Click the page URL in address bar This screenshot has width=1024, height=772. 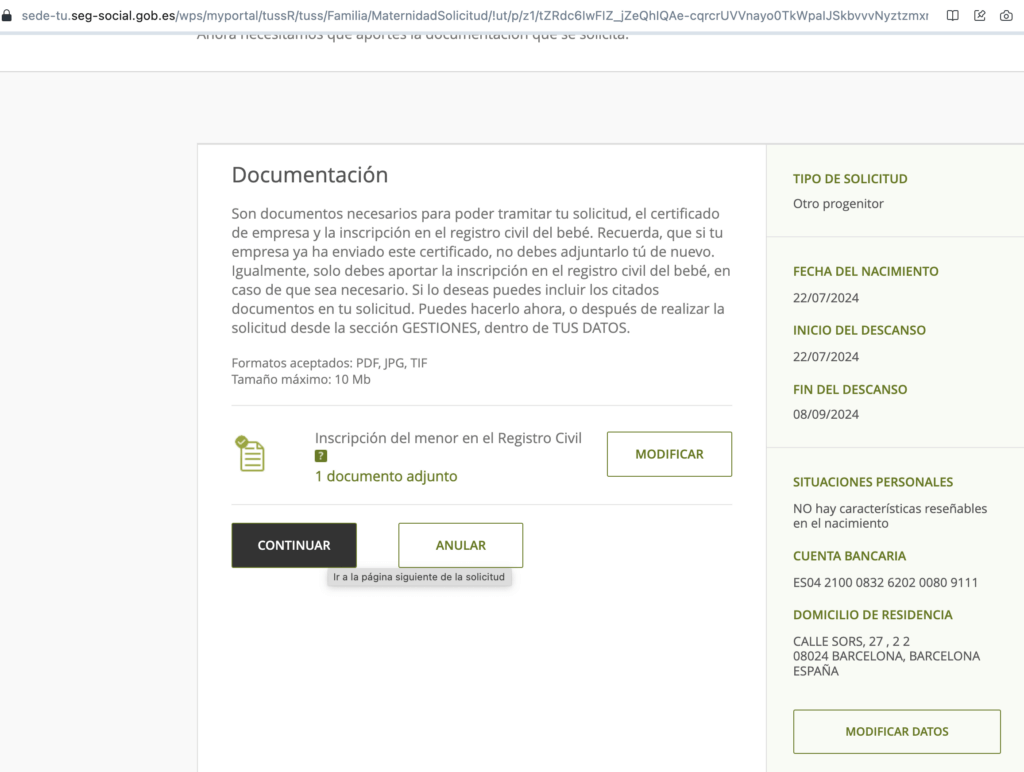tap(474, 16)
